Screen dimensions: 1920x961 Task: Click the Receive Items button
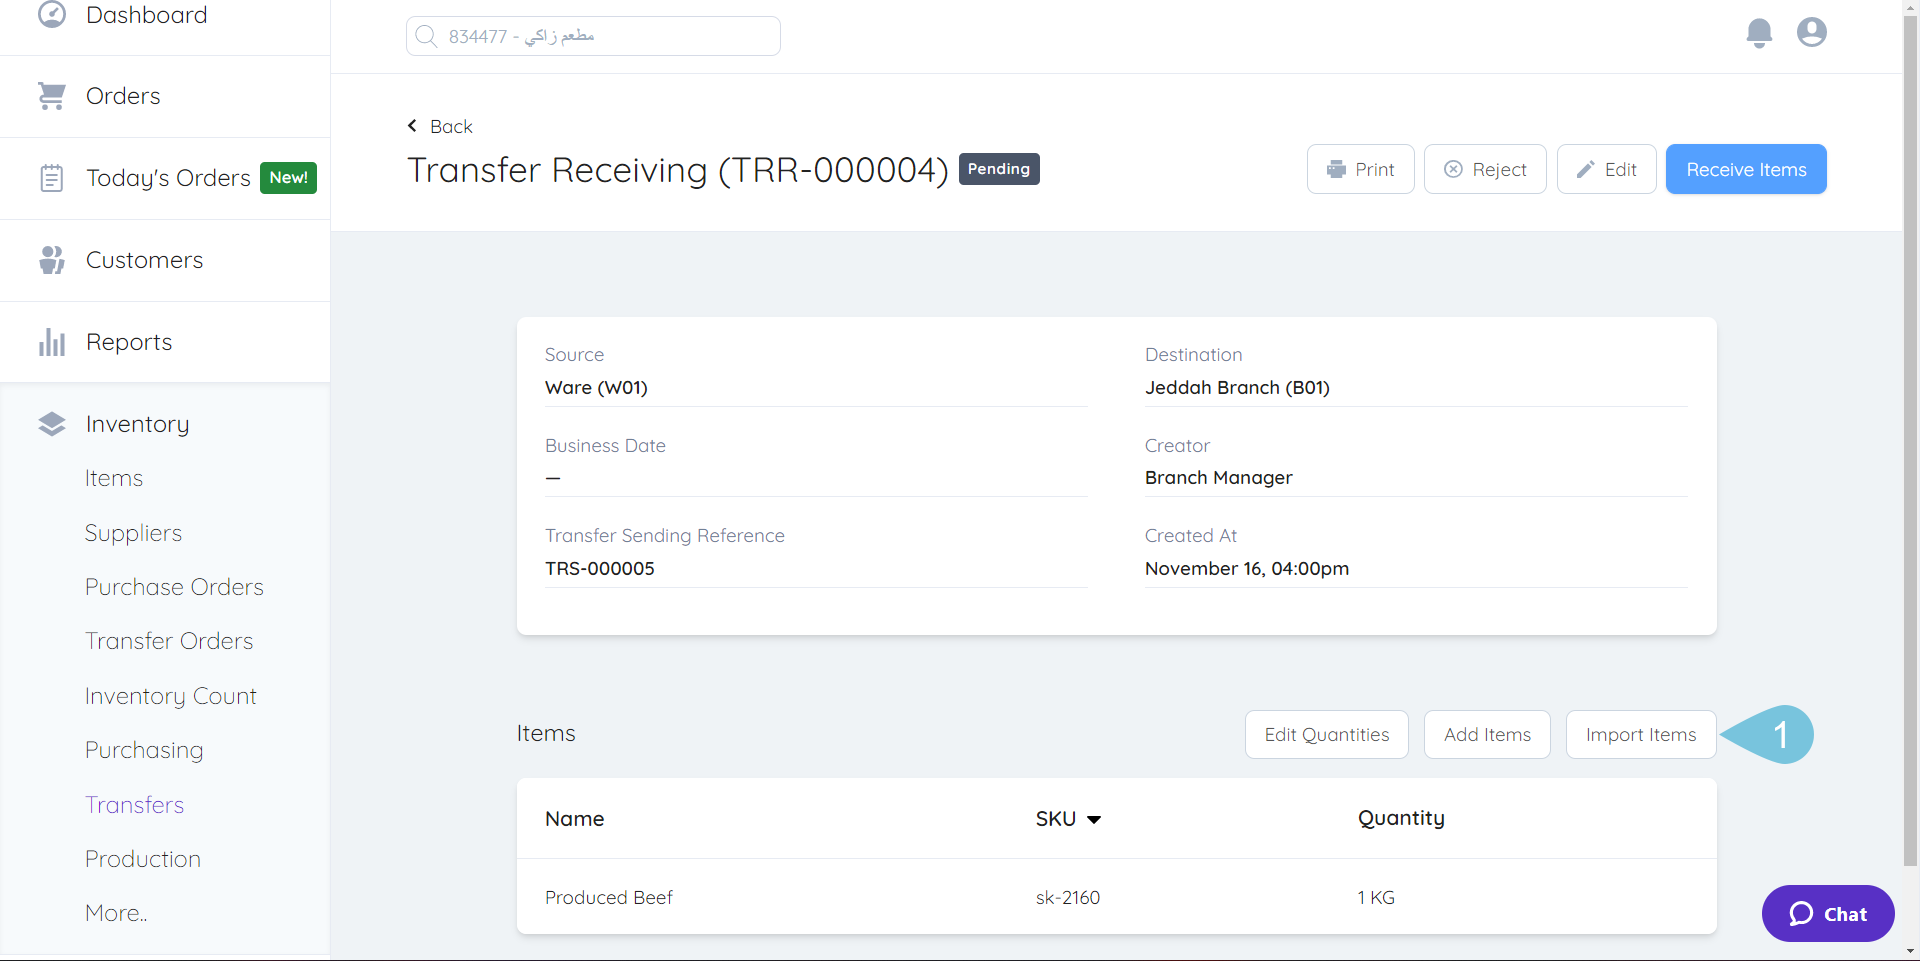pos(1745,169)
